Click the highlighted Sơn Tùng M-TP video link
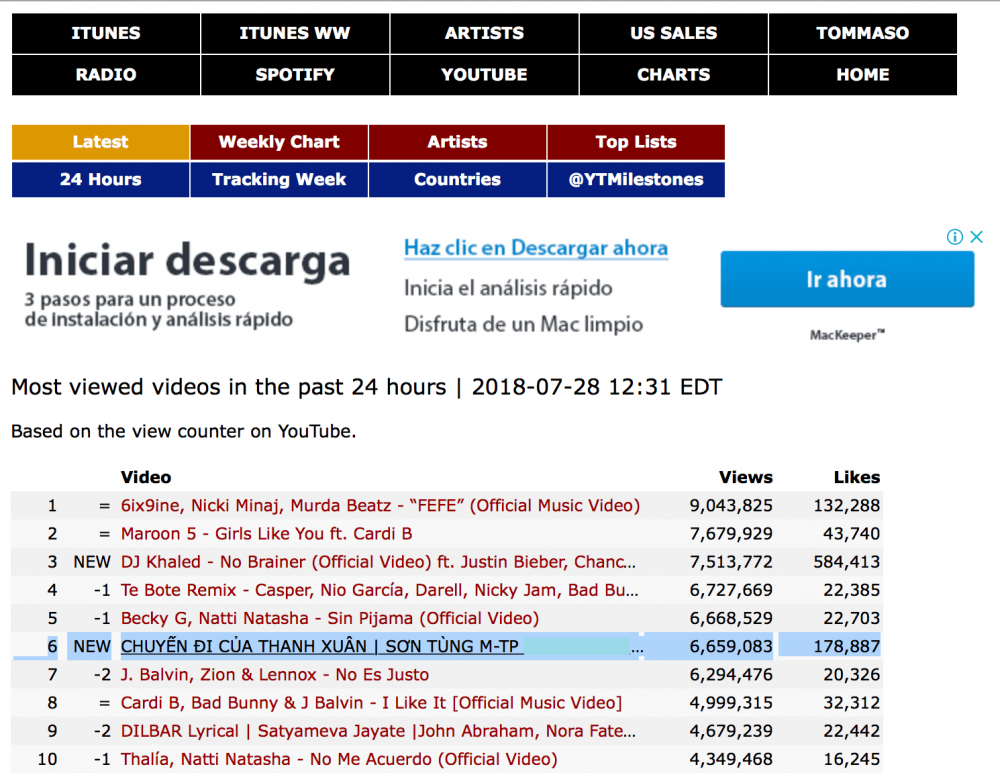This screenshot has width=1000, height=773. tap(320, 647)
